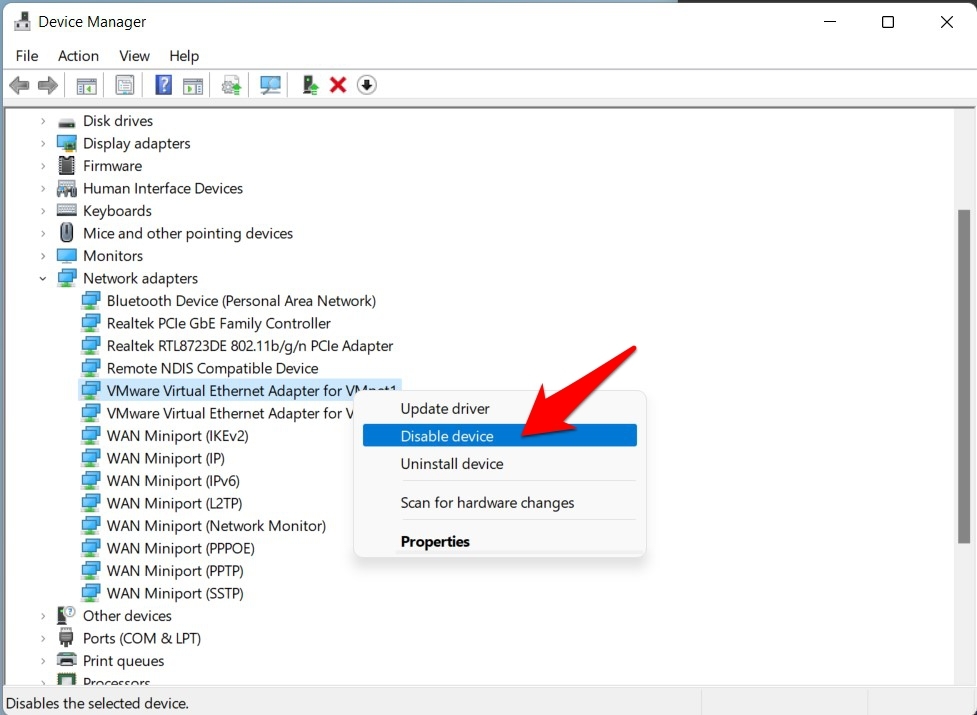Expand the Disk drives category
Image resolution: width=977 pixels, height=715 pixels.
click(43, 121)
